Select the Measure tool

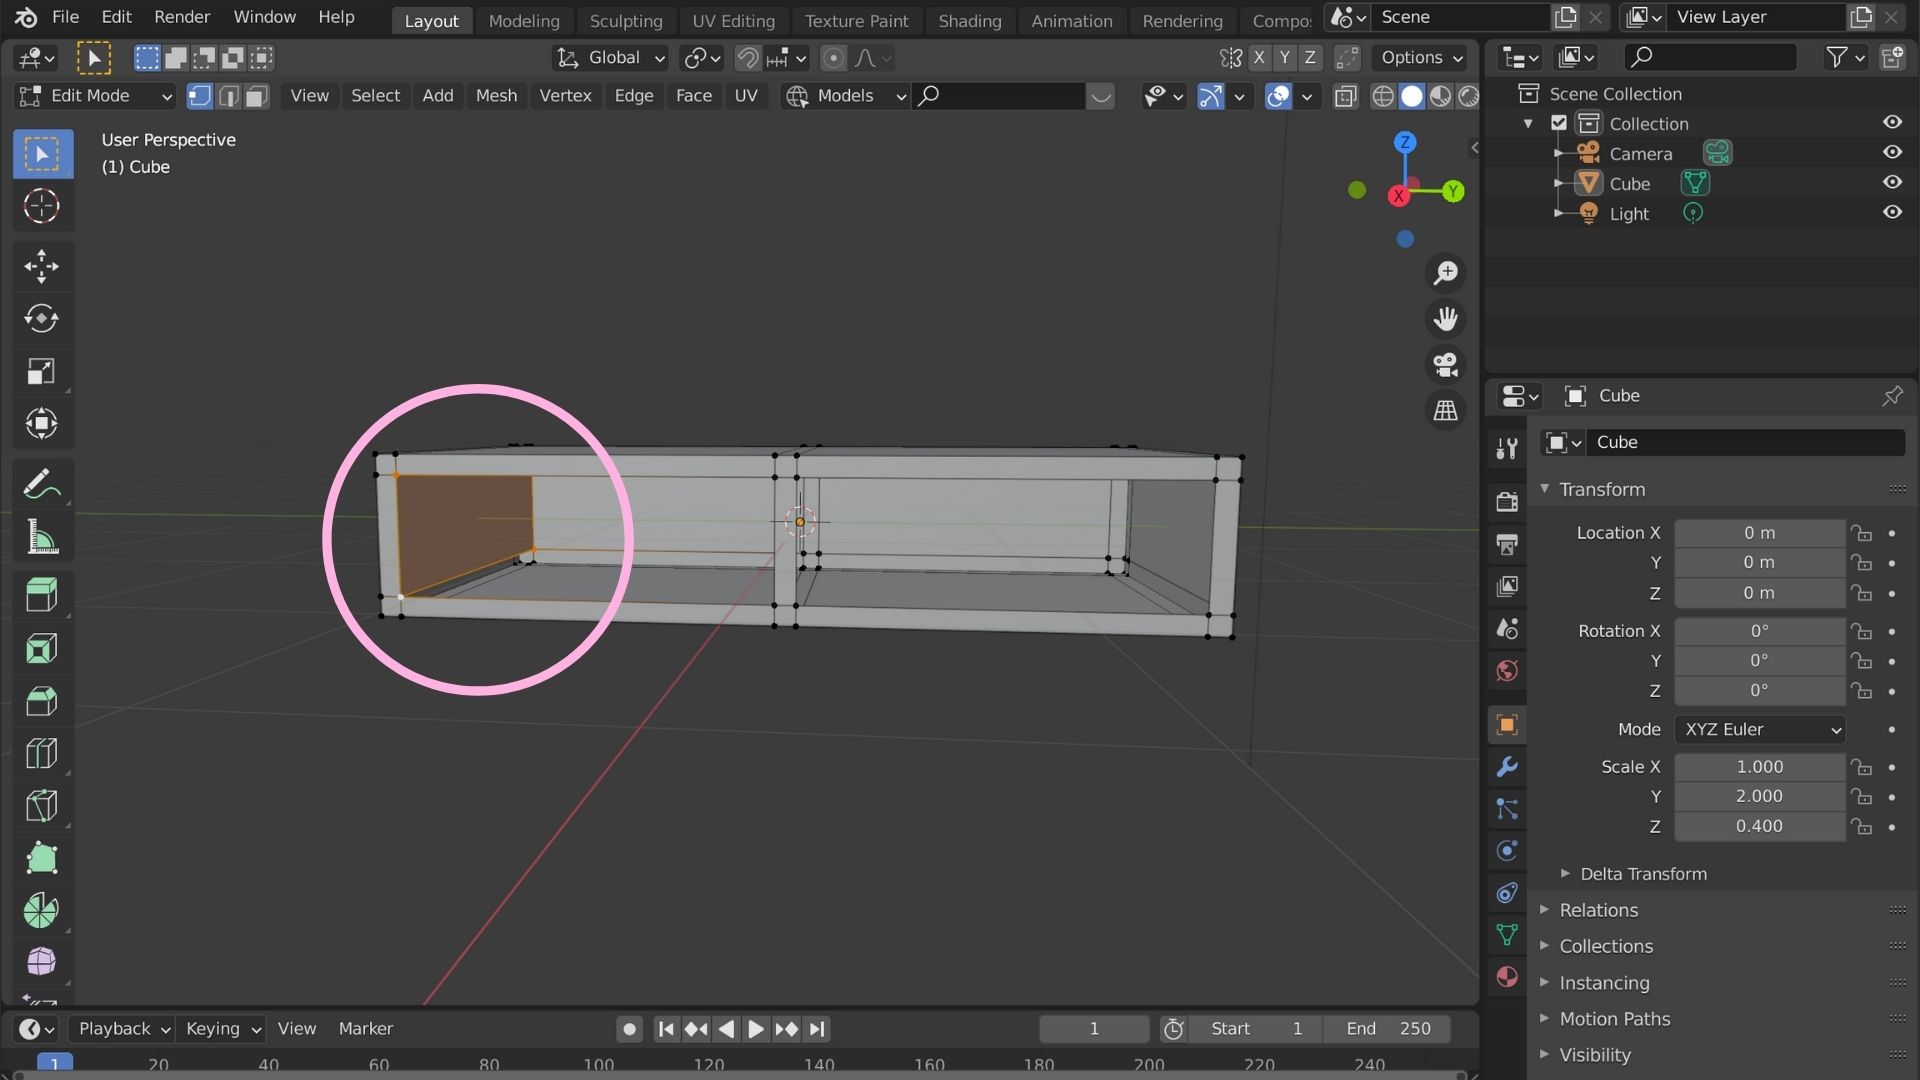click(42, 537)
